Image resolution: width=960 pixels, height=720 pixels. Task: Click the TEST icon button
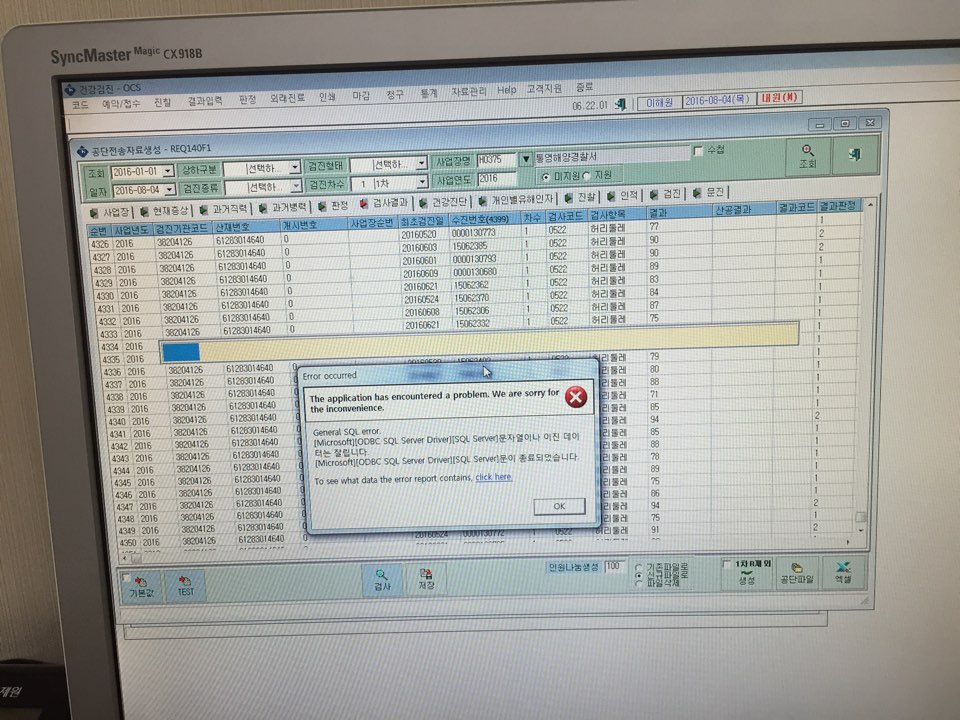coord(184,580)
